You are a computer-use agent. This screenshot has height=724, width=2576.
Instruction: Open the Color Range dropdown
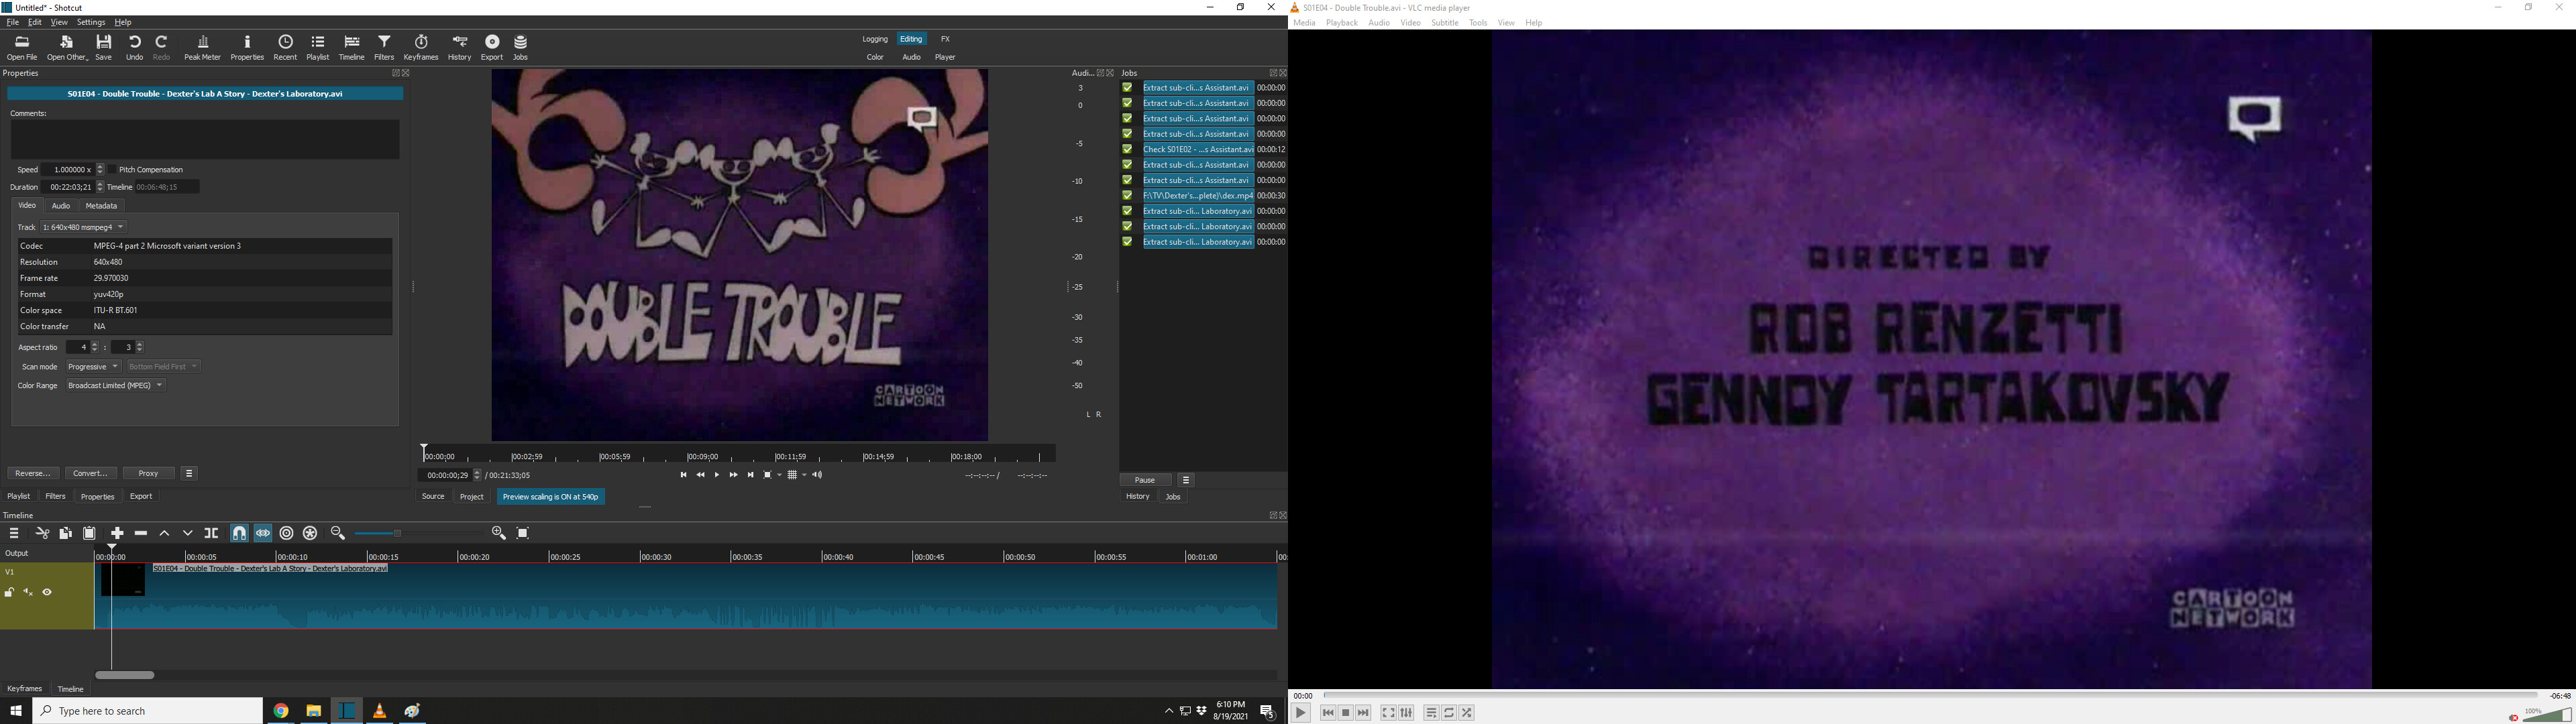[115, 386]
